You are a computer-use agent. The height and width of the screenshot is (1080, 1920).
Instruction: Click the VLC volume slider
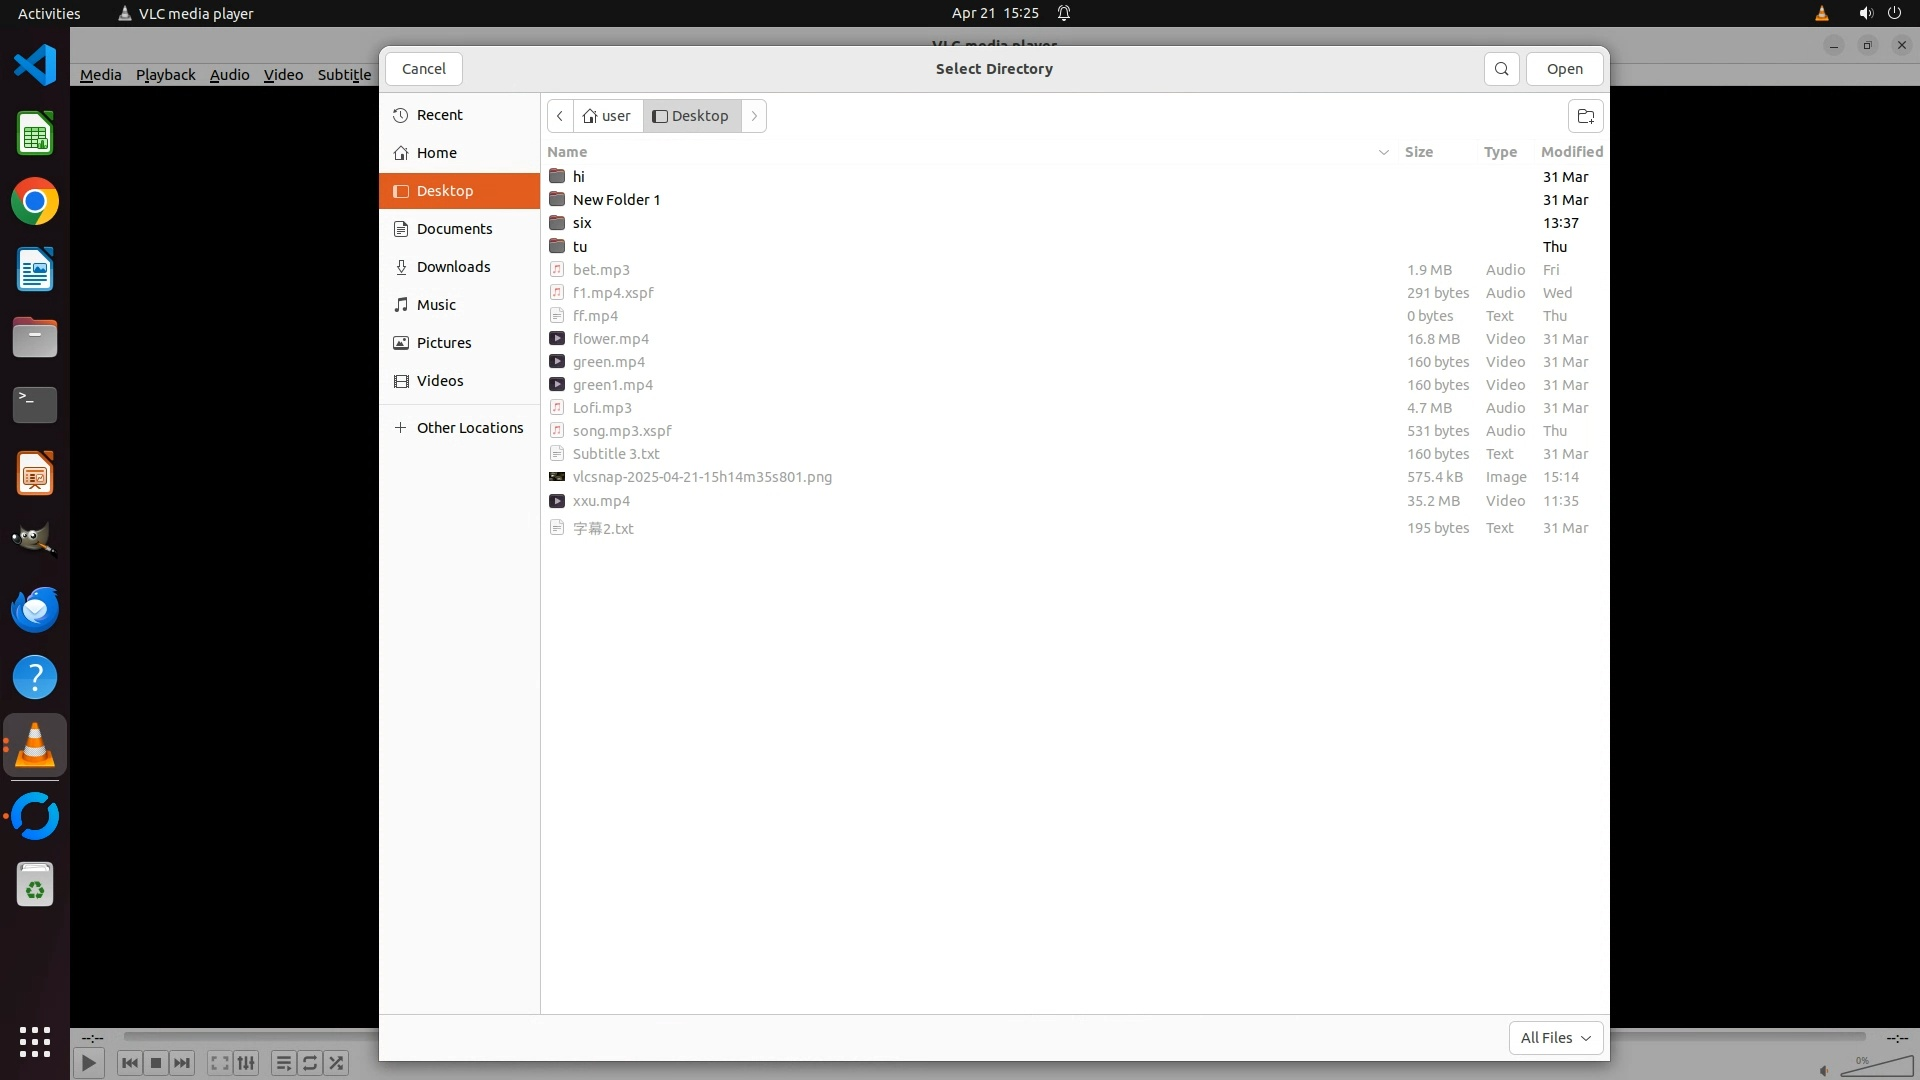1877,1067
